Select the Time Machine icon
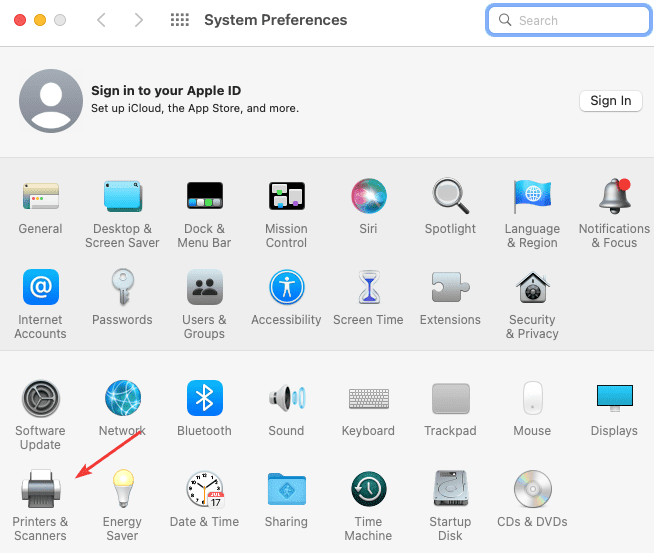 [x=368, y=490]
